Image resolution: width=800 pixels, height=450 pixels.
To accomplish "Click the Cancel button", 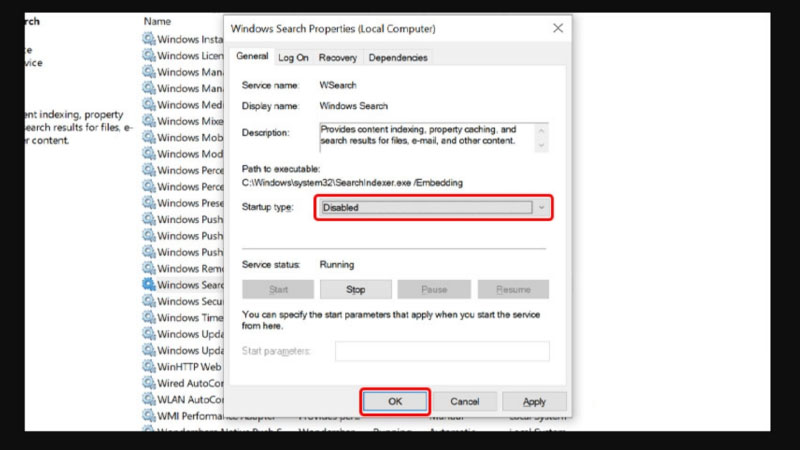I will pyautogui.click(x=465, y=401).
